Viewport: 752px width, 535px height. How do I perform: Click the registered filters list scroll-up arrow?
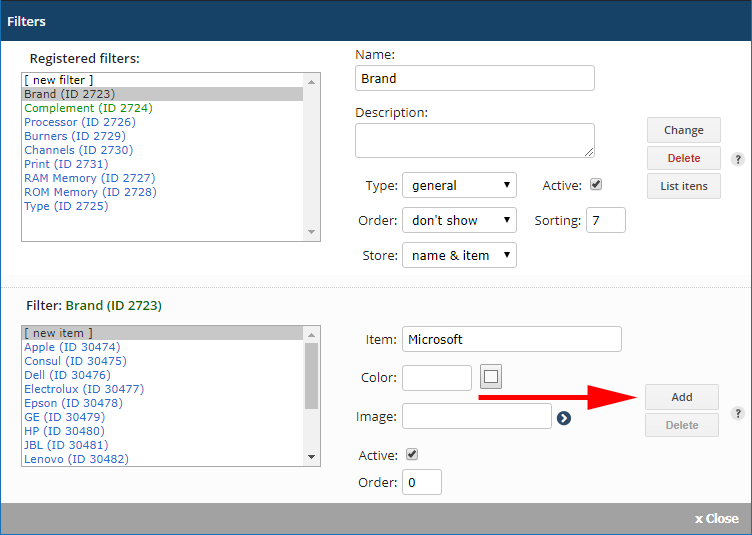click(x=311, y=82)
